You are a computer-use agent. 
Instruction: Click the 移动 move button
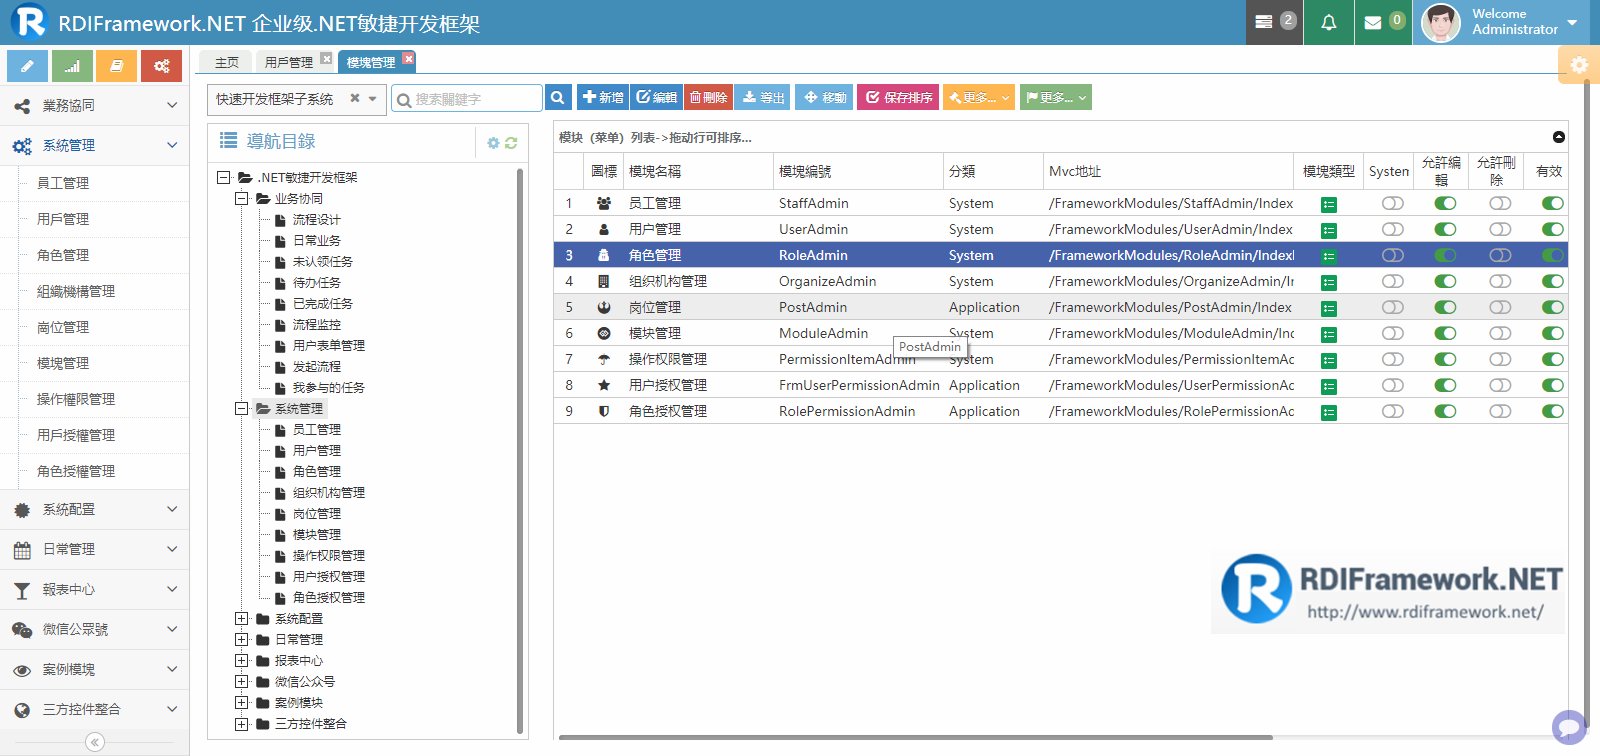(x=825, y=97)
